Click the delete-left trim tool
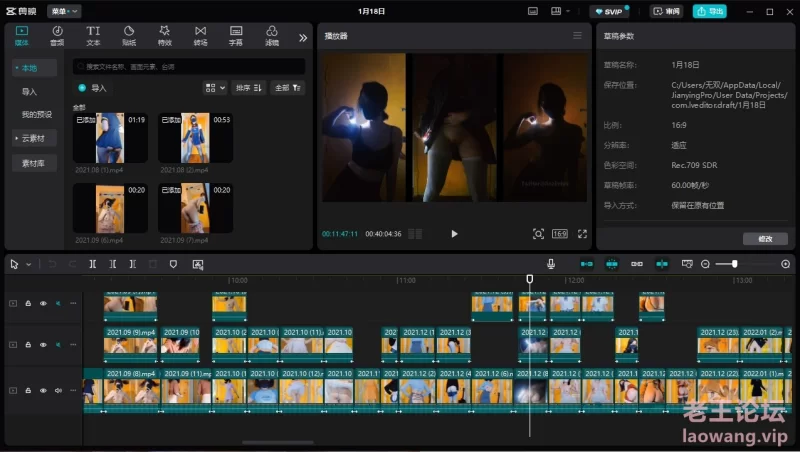 112,264
